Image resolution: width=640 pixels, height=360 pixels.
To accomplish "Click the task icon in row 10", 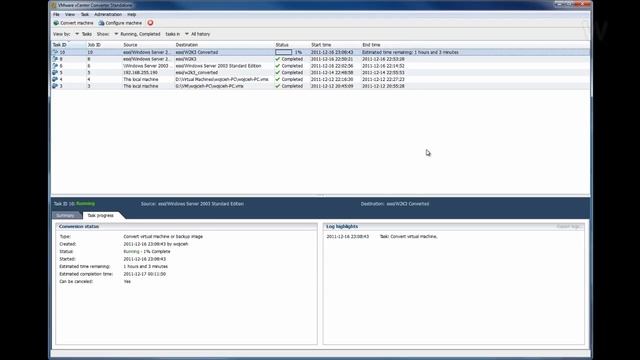I will coord(55,52).
